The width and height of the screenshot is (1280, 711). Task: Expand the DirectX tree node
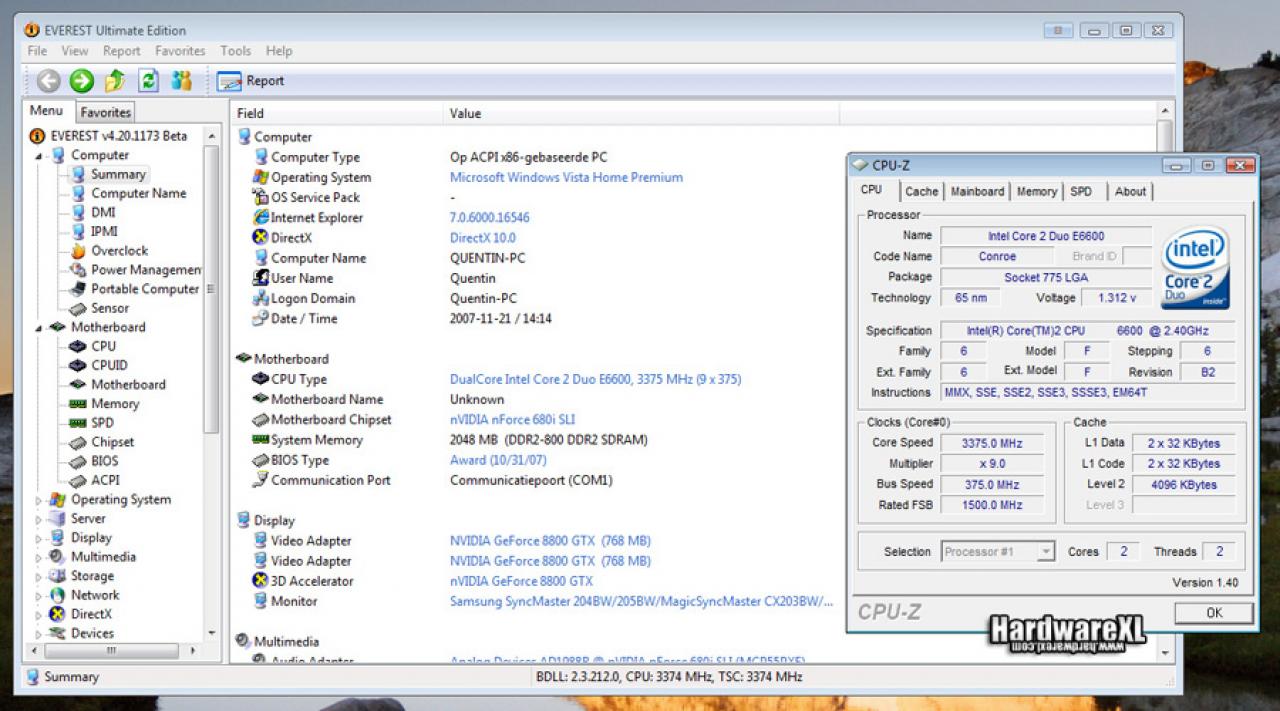click(x=40, y=614)
